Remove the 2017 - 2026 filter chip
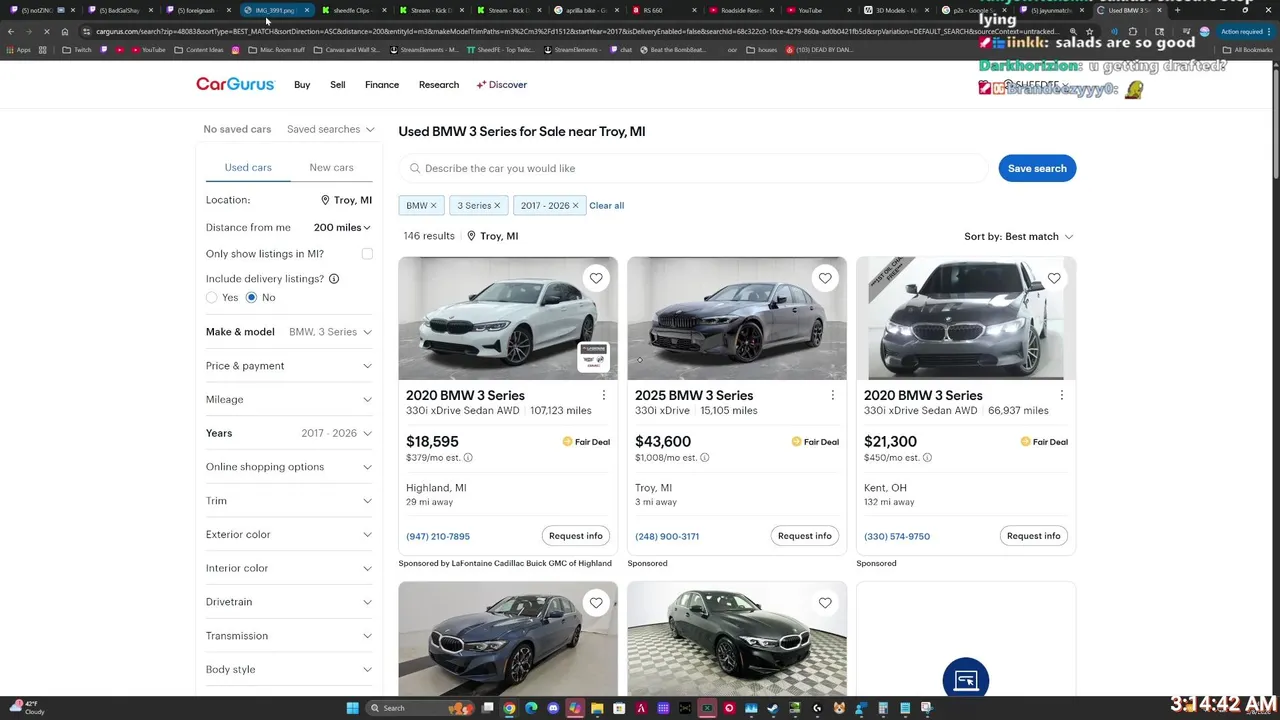Image resolution: width=1280 pixels, height=720 pixels. [575, 205]
